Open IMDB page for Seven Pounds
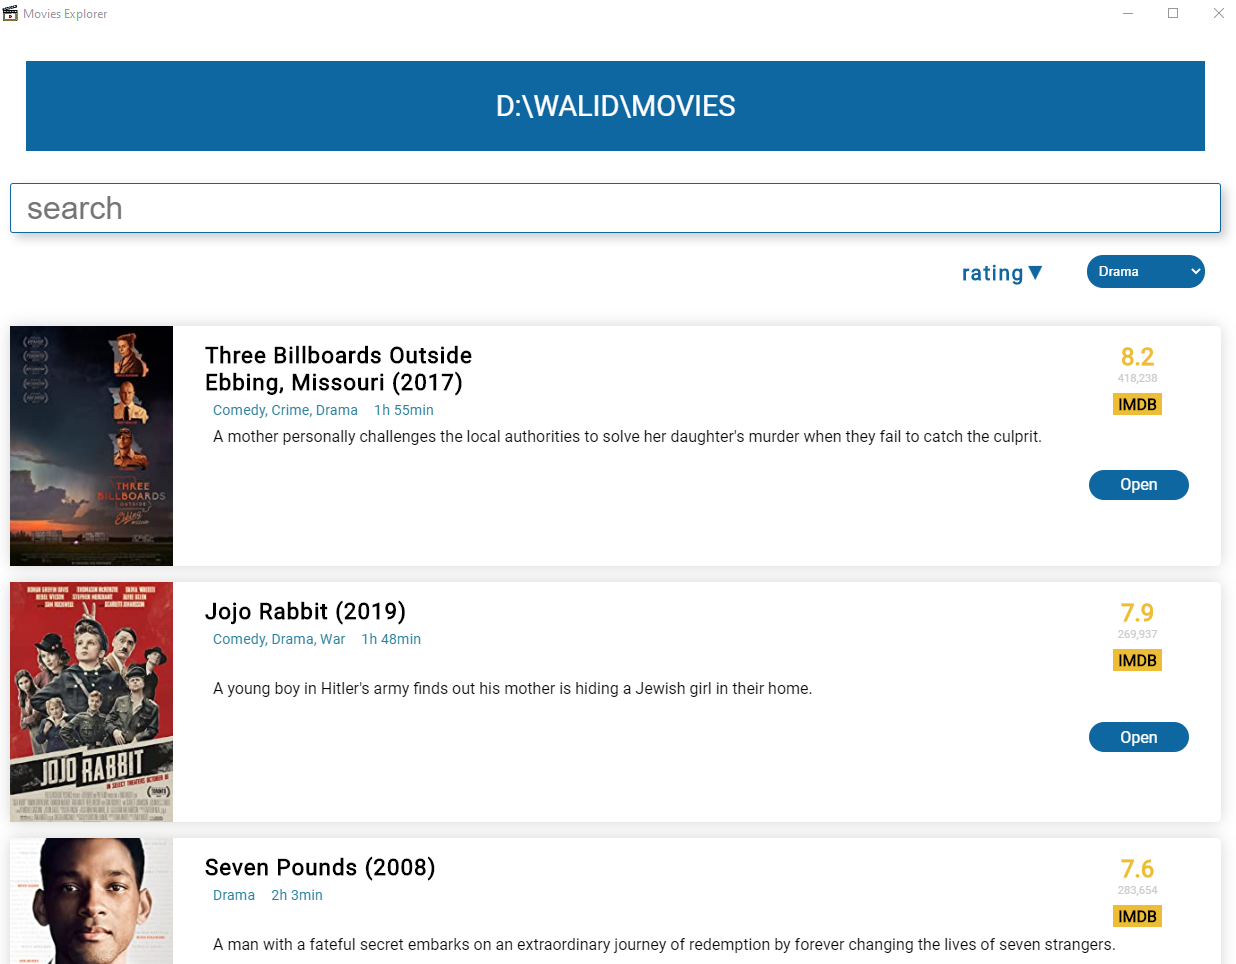This screenshot has width=1236, height=964. [x=1137, y=916]
